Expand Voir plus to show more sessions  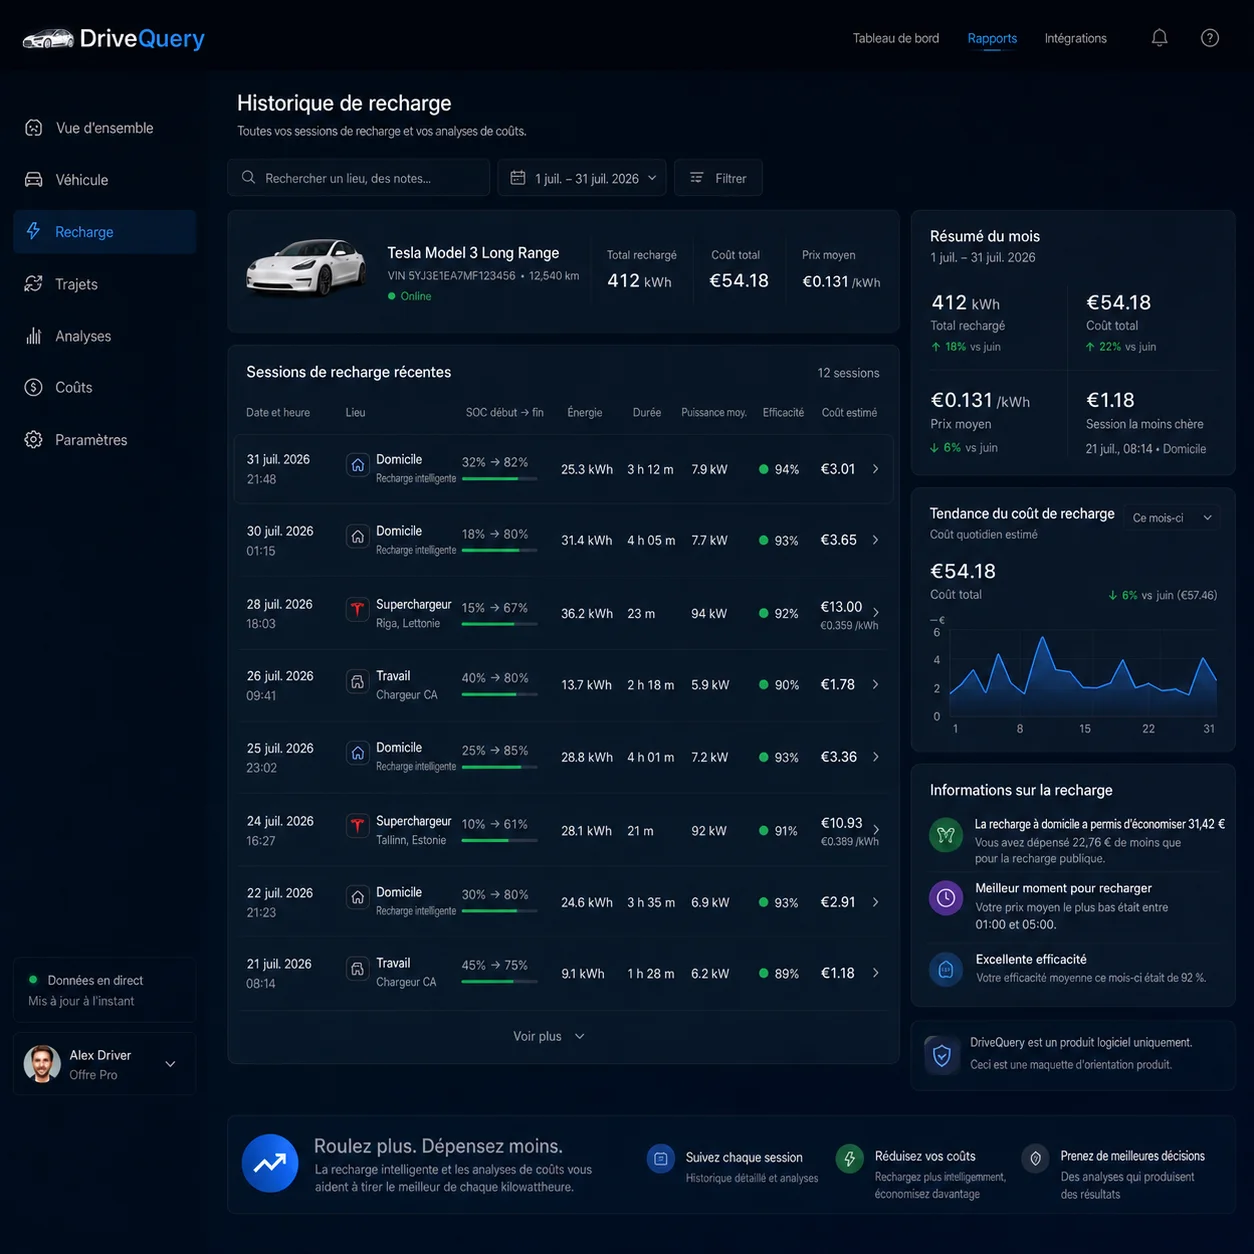(548, 1036)
